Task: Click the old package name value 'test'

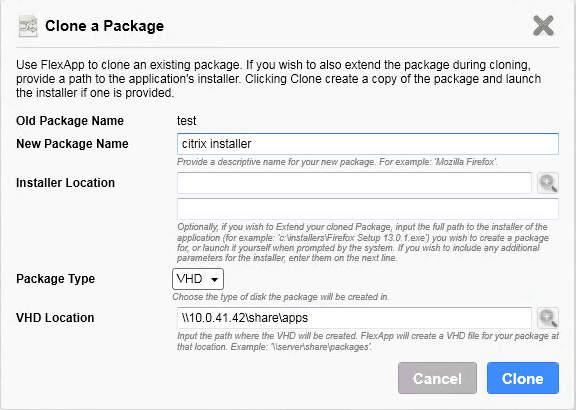Action: 187,121
